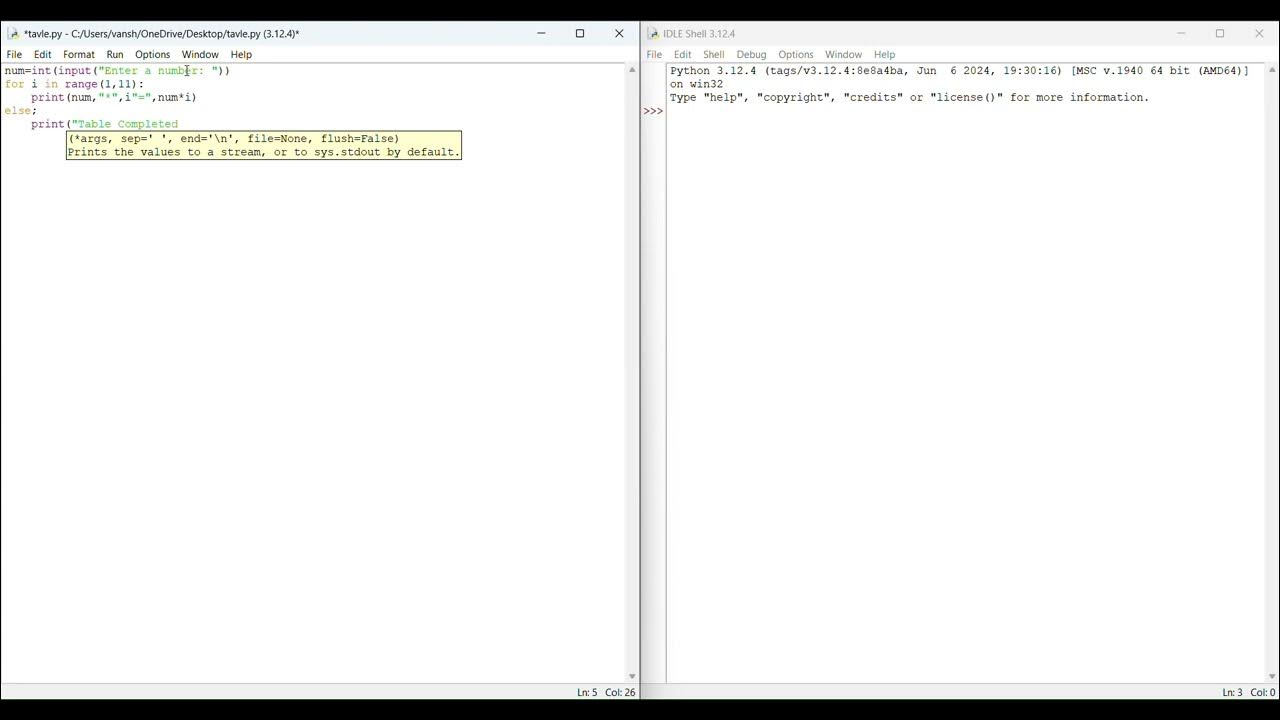Open Options menu in IDLE Shell

pyautogui.click(x=796, y=54)
